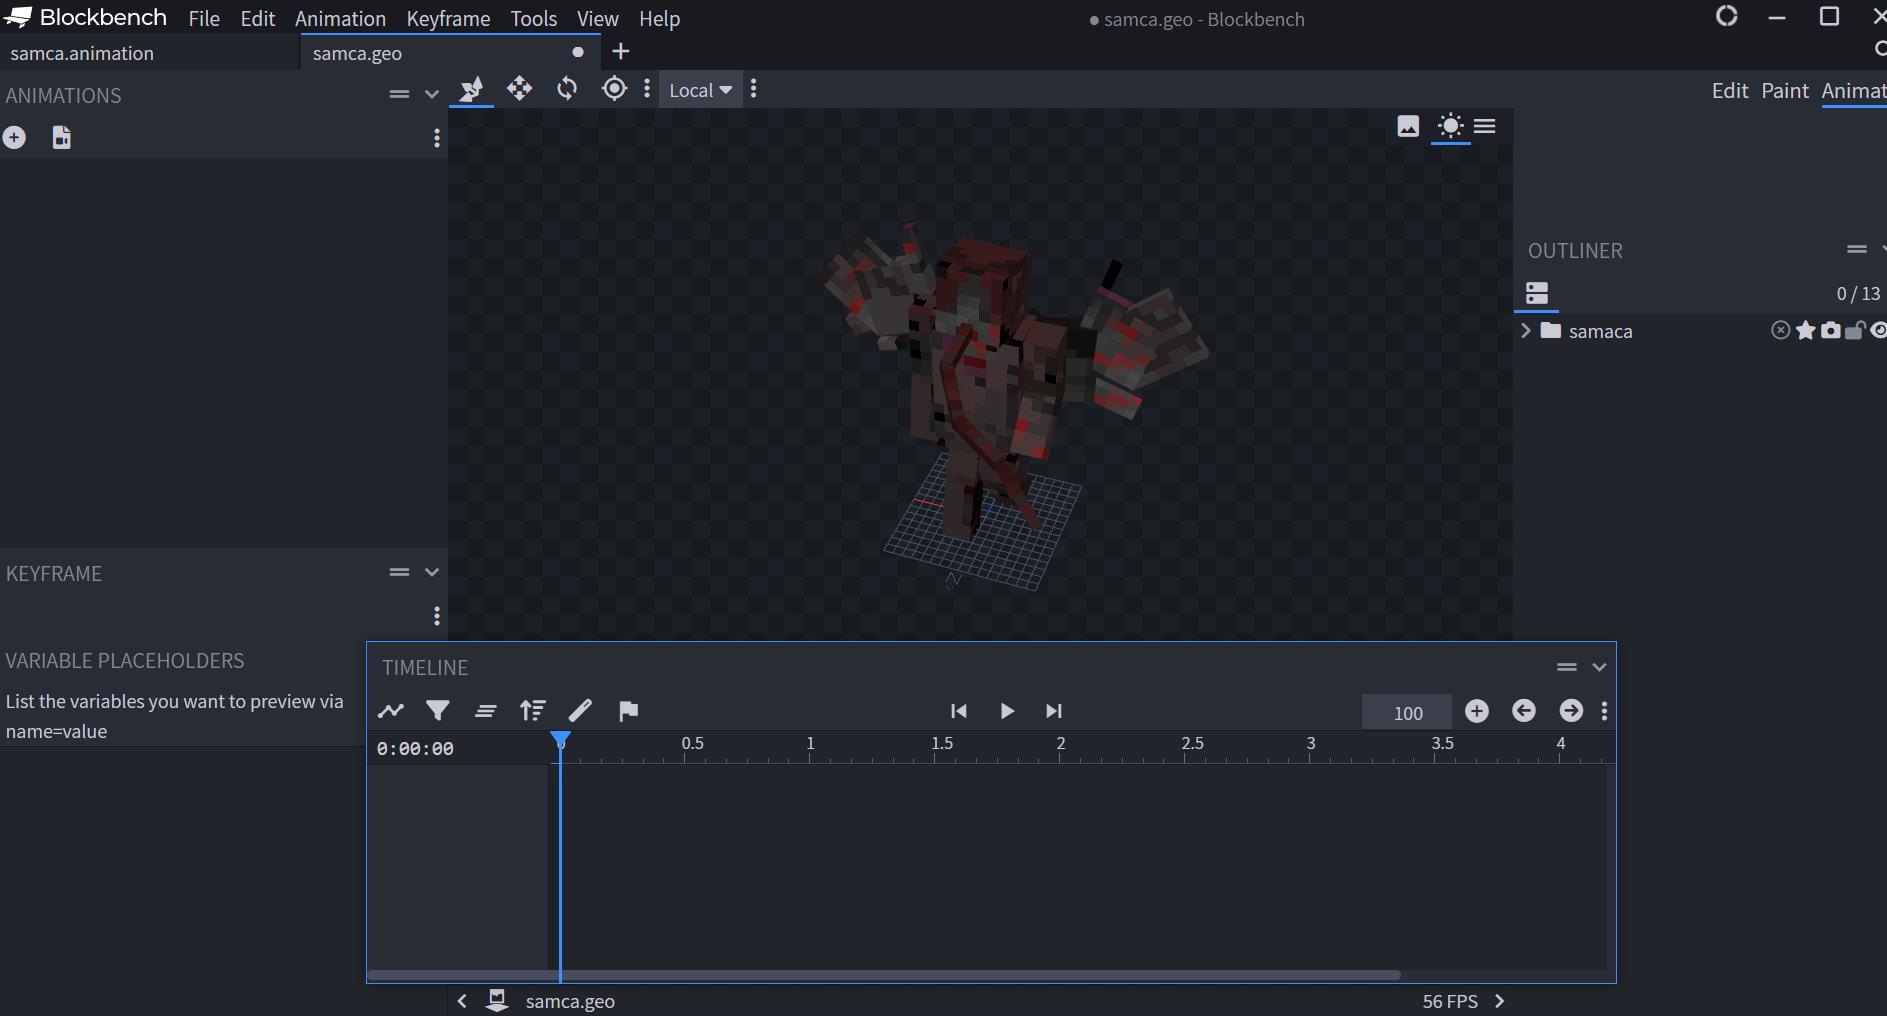
Task: Switch to samca.animation tab
Action: 150,53
